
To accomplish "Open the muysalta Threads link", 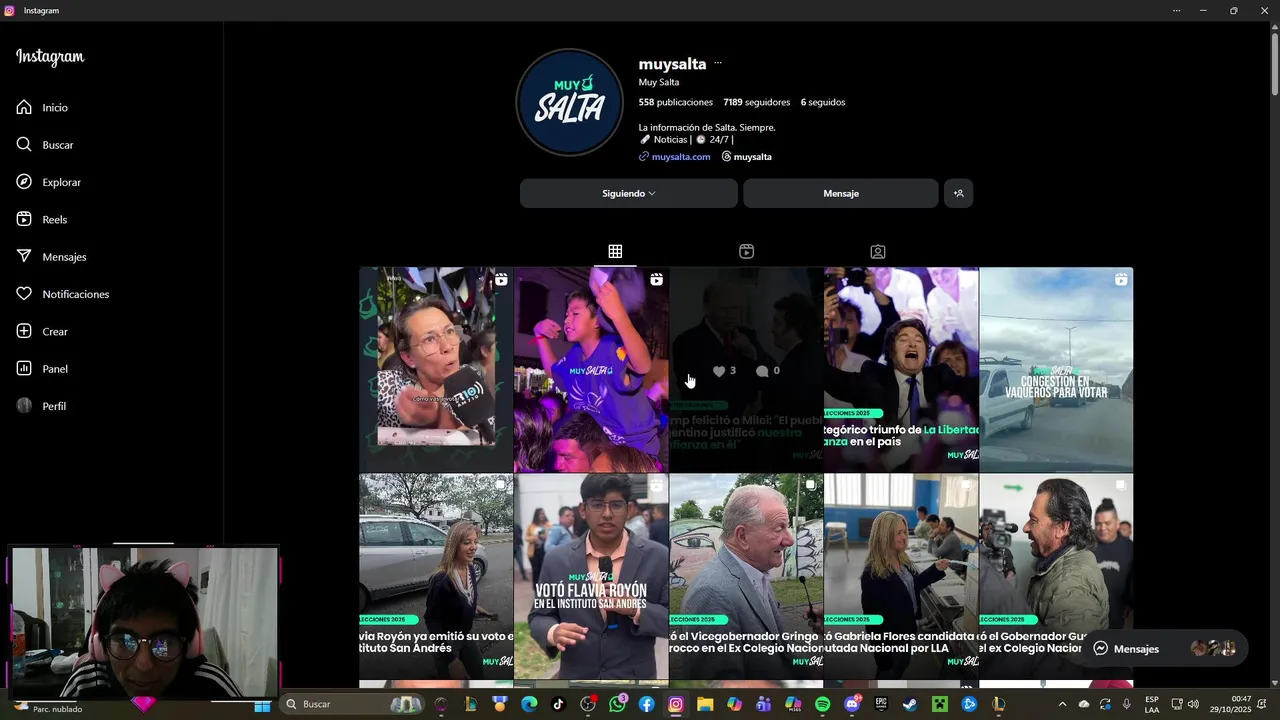I will 747,157.
